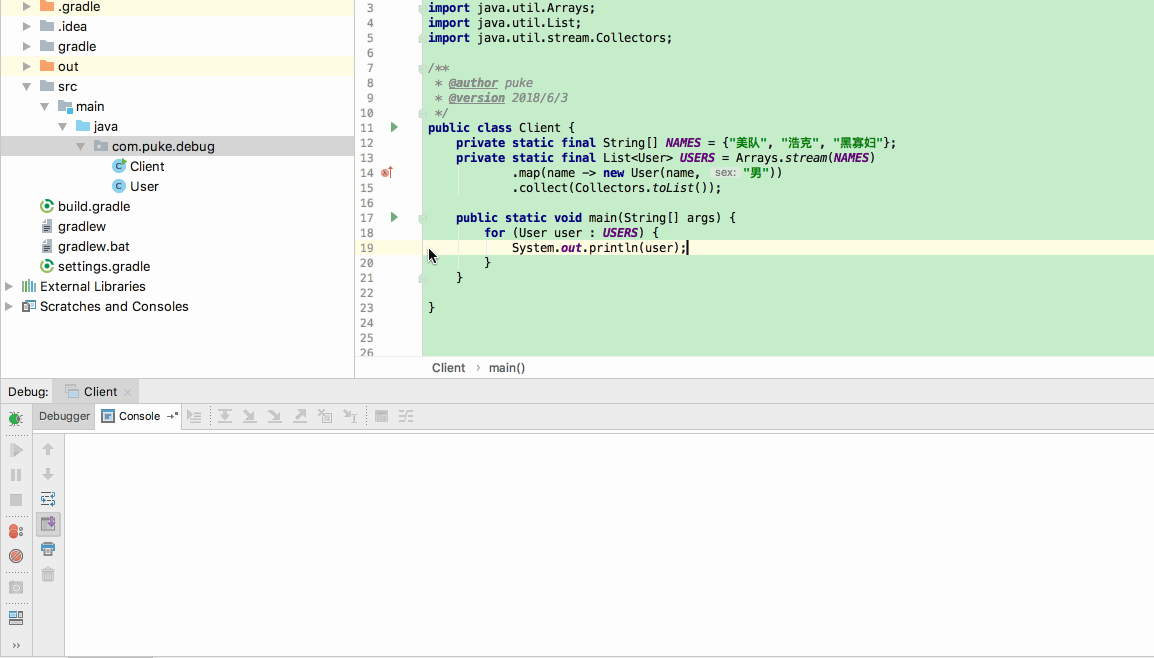Enable scroll-to-end in the console output
The width and height of the screenshot is (1154, 658).
(47, 523)
